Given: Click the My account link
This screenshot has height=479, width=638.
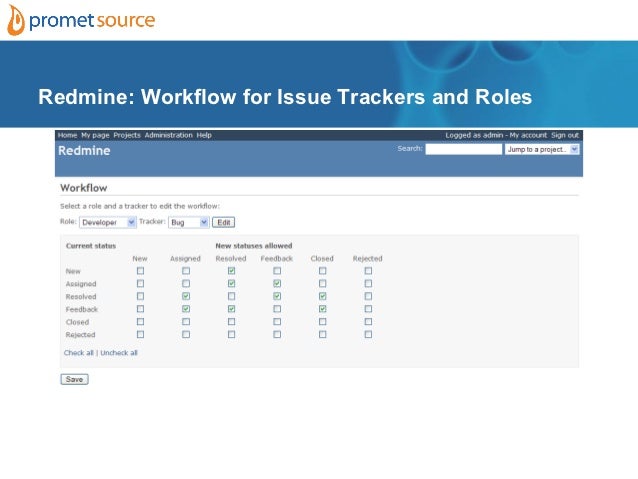Looking at the screenshot, I should (528, 135).
